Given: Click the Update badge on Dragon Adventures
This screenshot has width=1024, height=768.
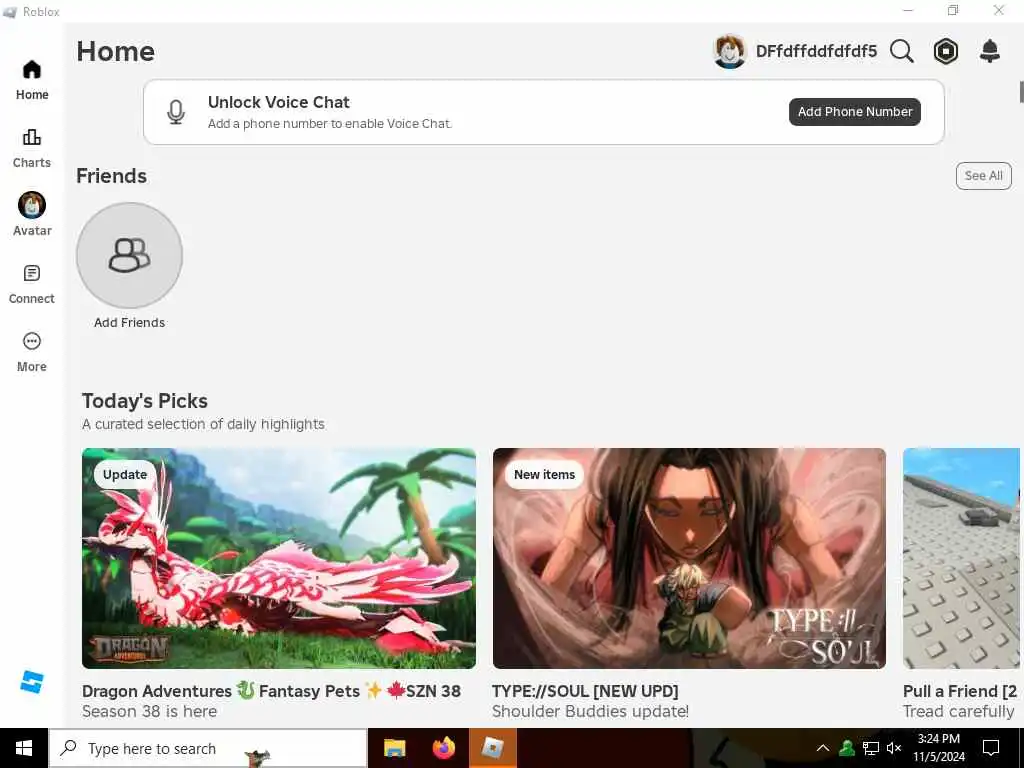Looking at the screenshot, I should click(x=125, y=475).
